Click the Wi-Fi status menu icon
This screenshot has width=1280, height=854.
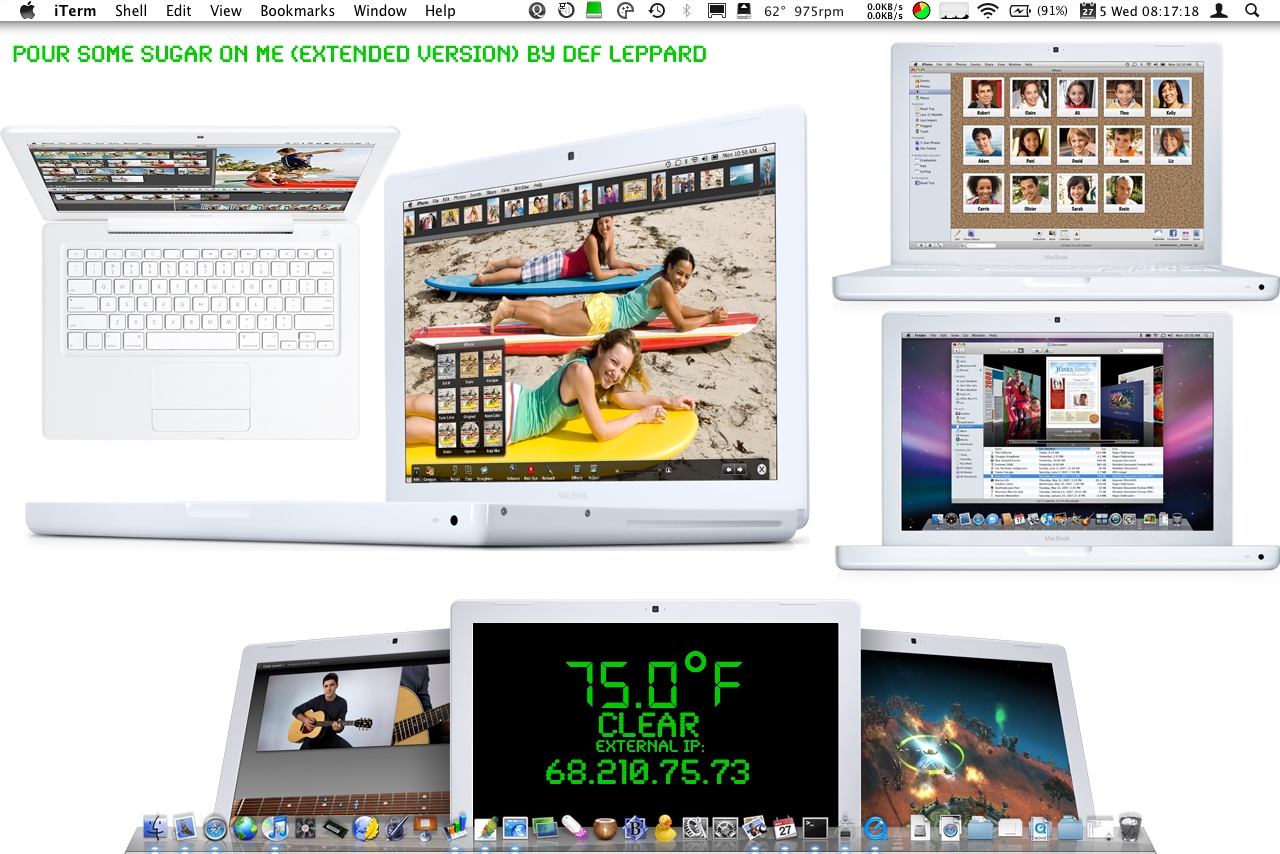coord(988,11)
